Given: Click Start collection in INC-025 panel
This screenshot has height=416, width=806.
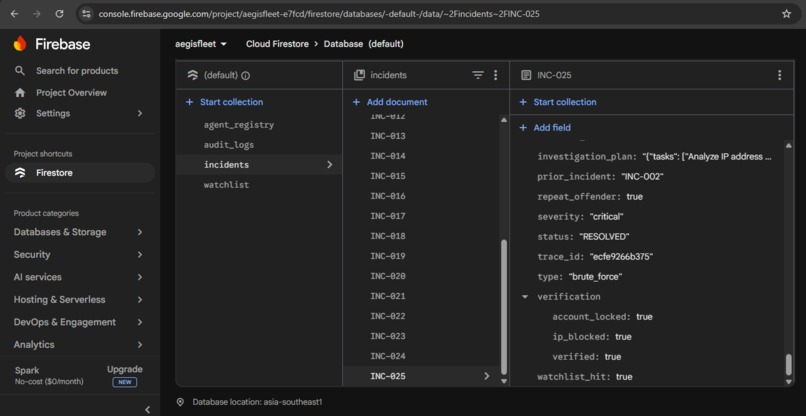Looking at the screenshot, I should point(558,102).
